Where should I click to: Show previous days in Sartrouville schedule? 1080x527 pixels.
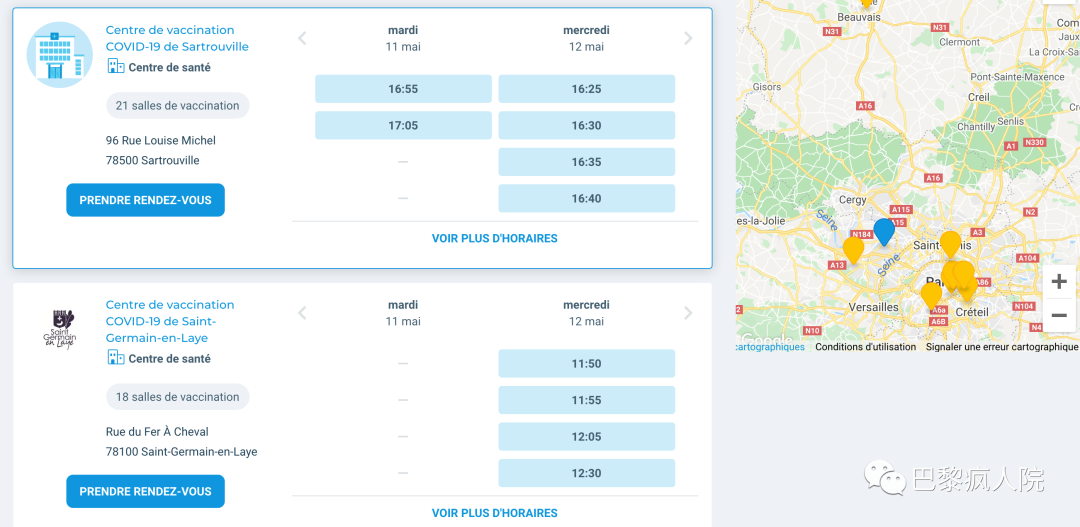pyautogui.click(x=302, y=39)
